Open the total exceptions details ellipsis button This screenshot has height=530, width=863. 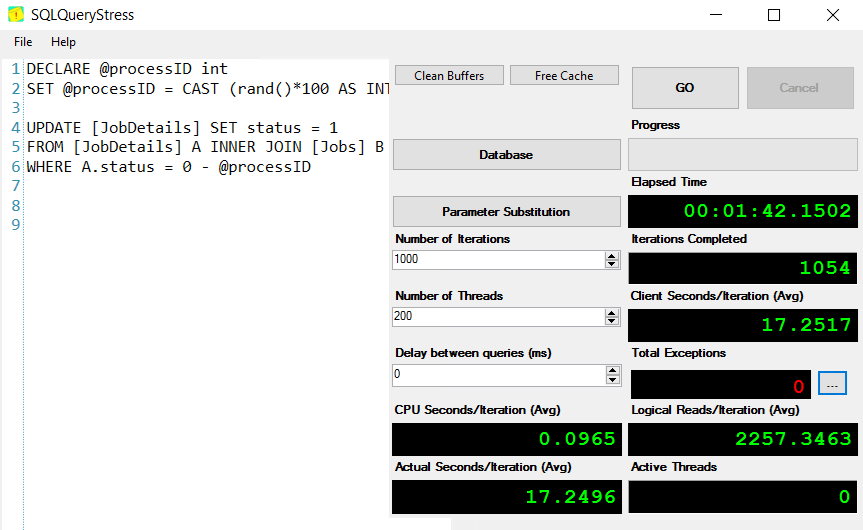pos(832,384)
